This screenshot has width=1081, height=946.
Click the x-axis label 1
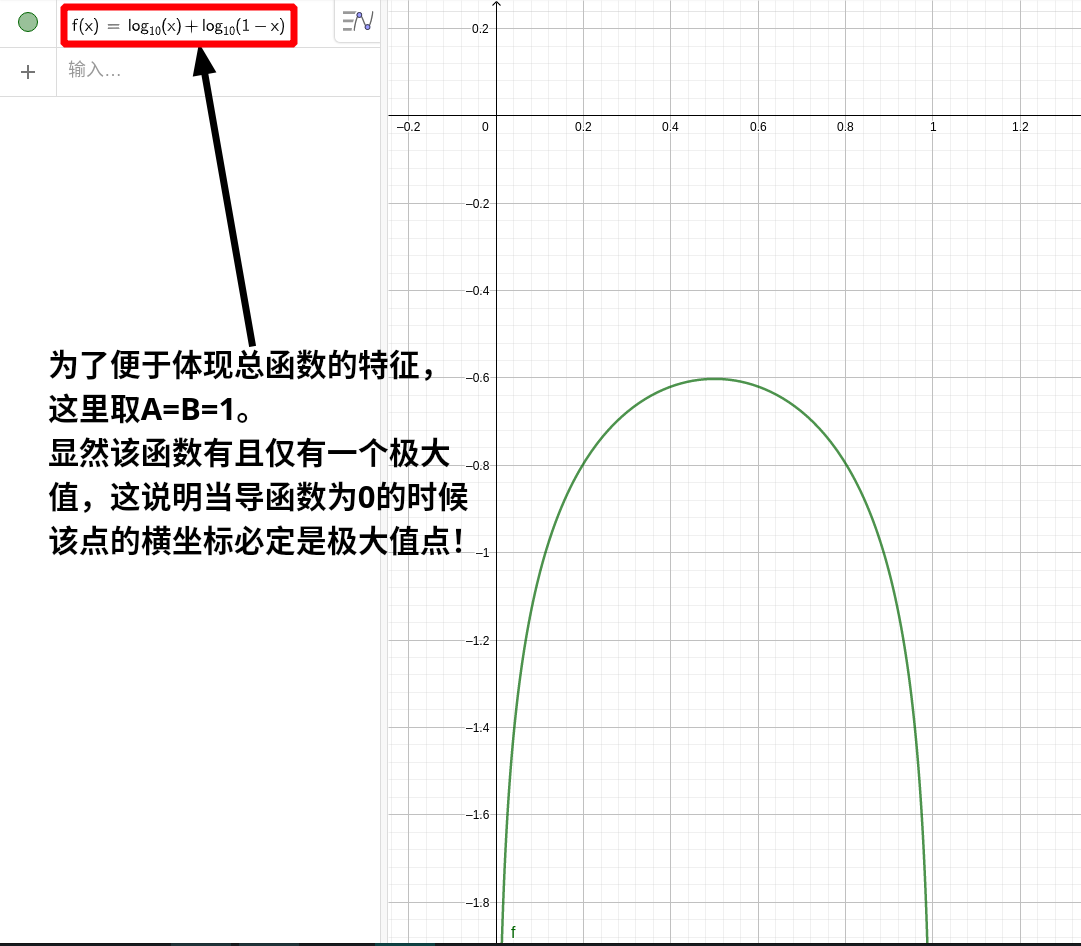pyautogui.click(x=933, y=127)
